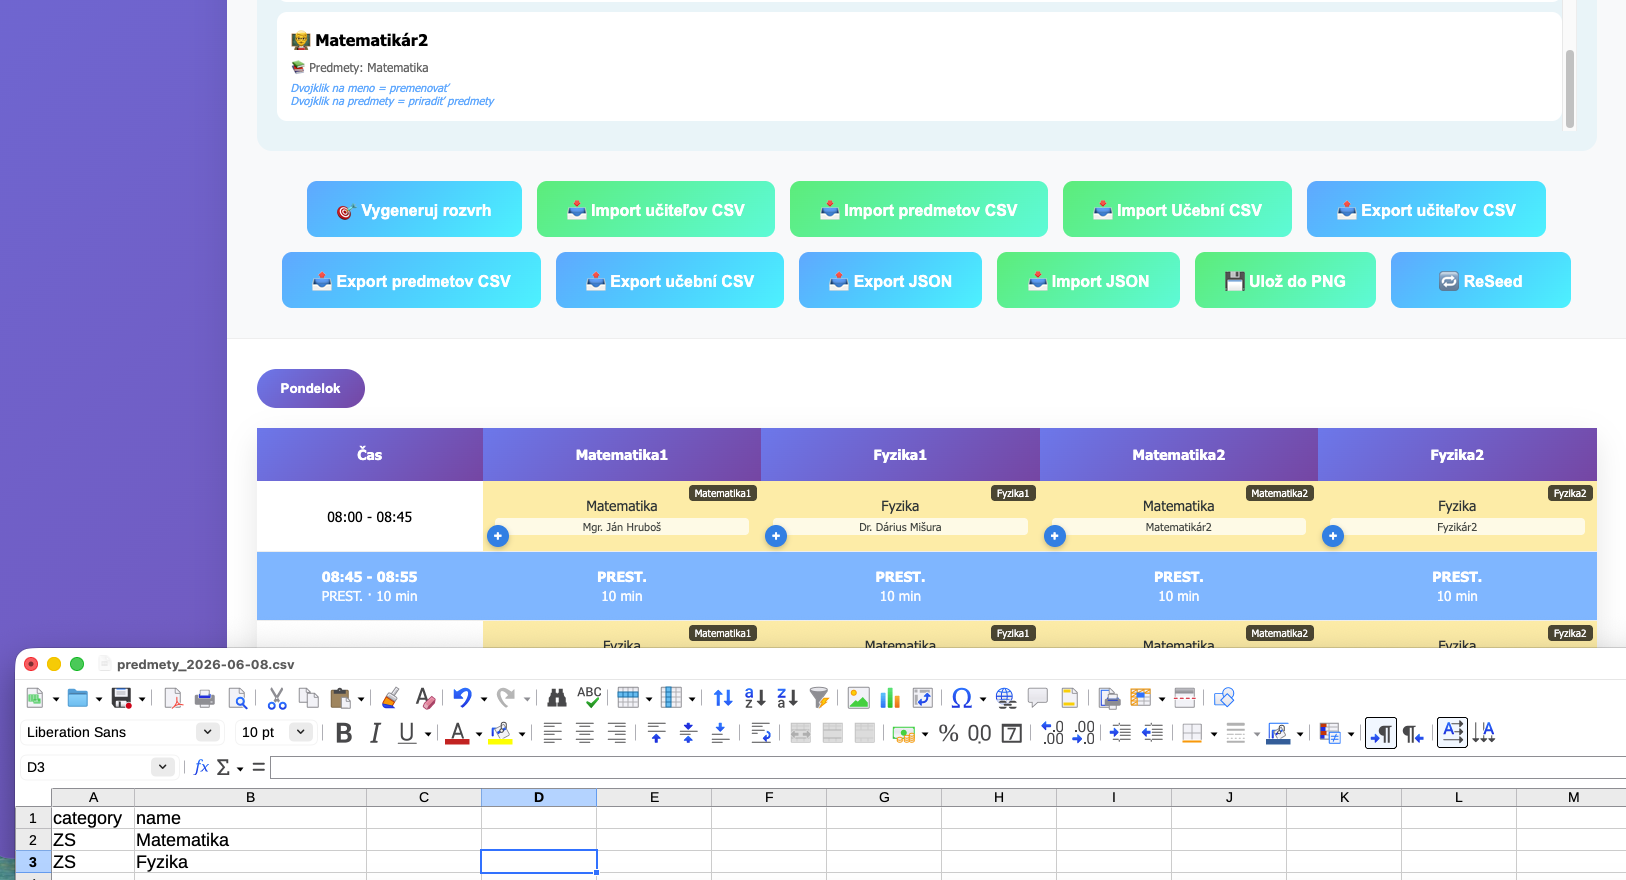The width and height of the screenshot is (1626, 880).
Task: Expand the Name Box dropdown for D3
Action: coord(162,767)
